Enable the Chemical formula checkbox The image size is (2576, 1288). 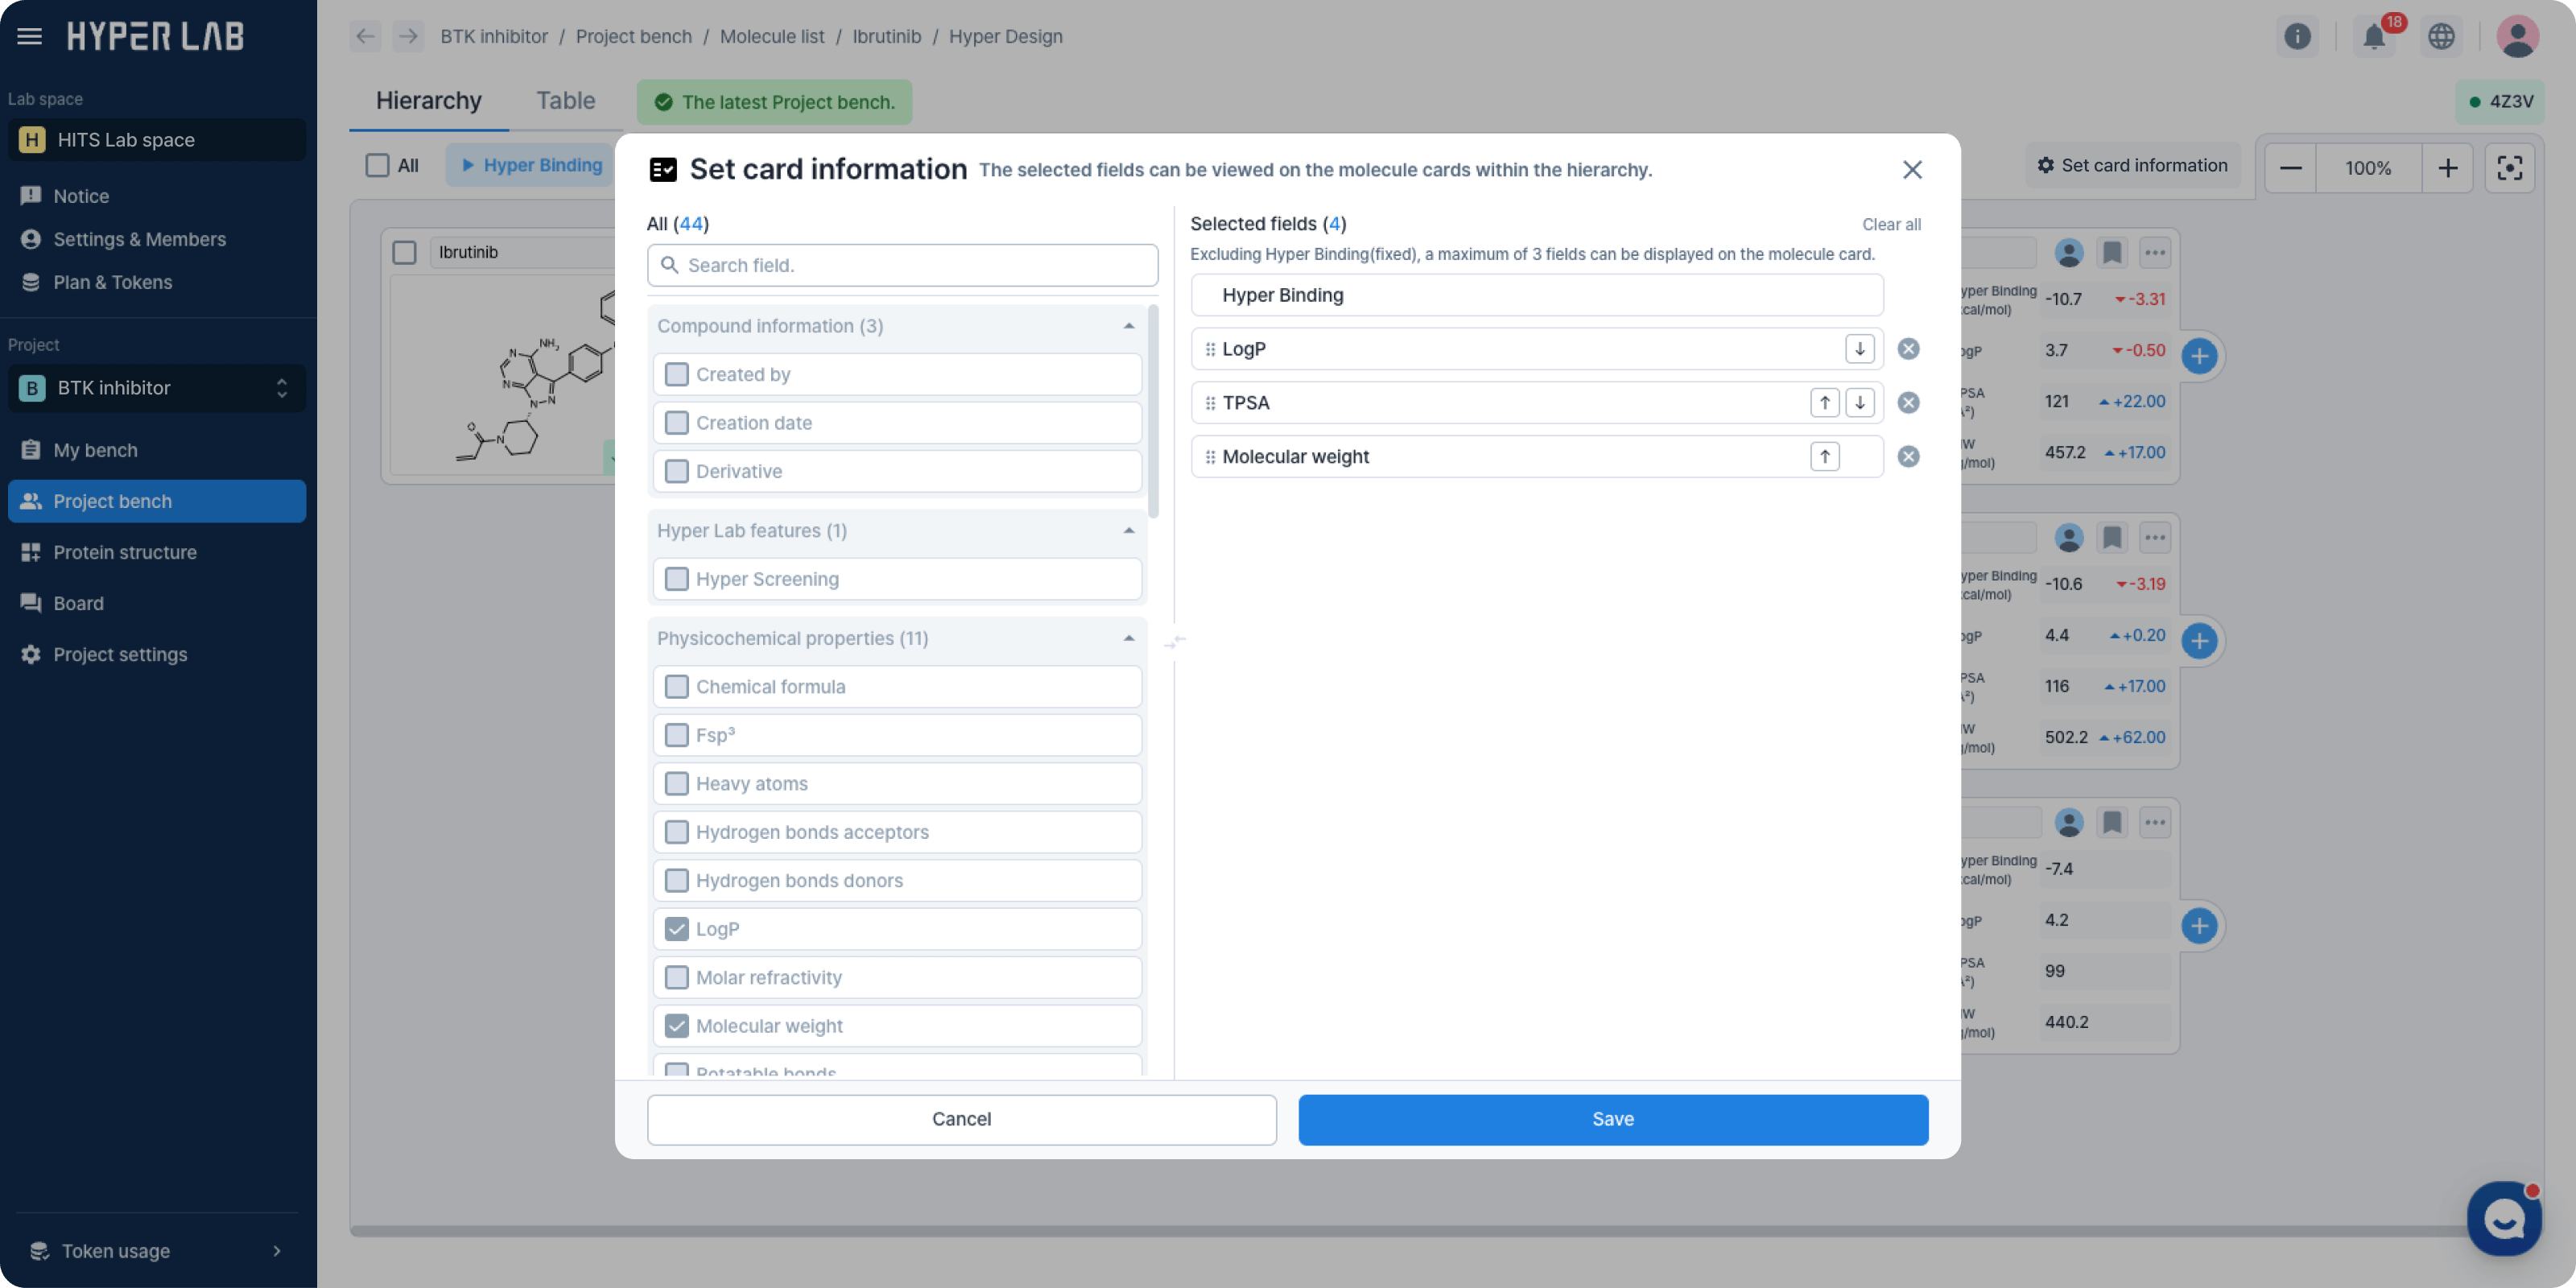point(677,687)
